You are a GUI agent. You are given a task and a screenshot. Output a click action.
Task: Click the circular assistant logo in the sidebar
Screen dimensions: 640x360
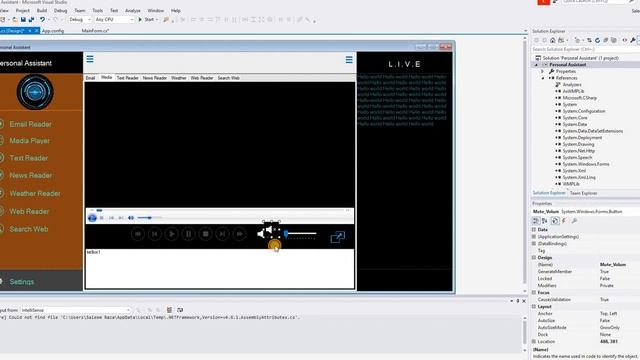[x=35, y=92]
